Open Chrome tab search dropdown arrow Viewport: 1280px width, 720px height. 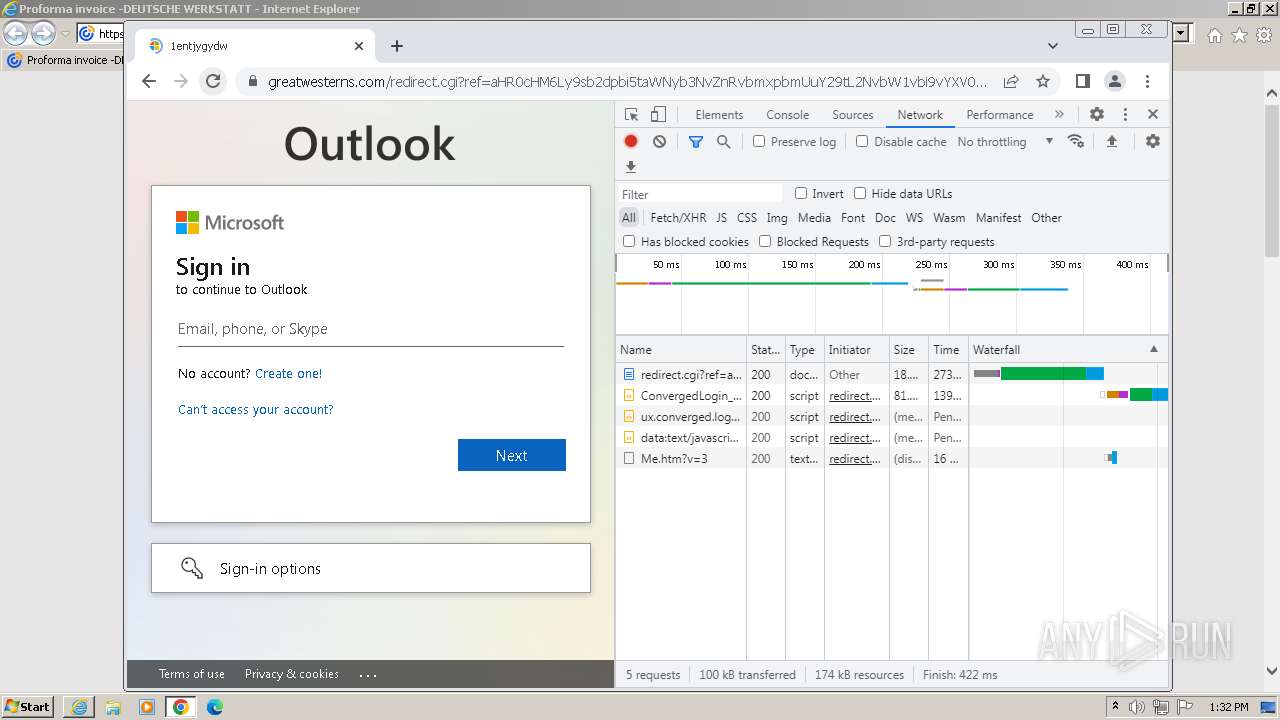pyautogui.click(x=1053, y=46)
